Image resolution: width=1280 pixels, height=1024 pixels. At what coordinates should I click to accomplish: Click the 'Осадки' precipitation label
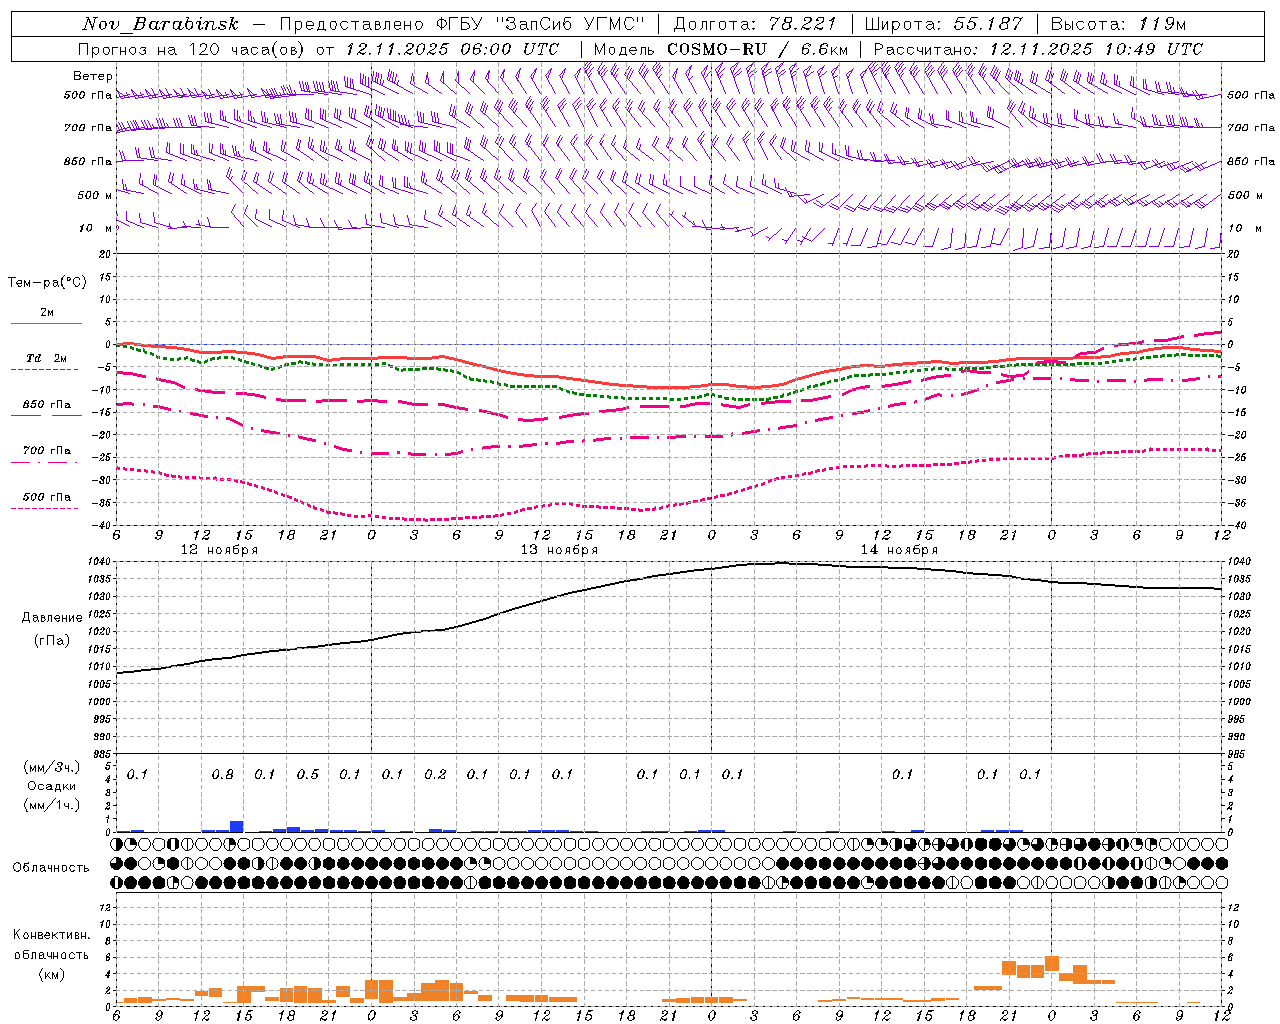(x=52, y=786)
